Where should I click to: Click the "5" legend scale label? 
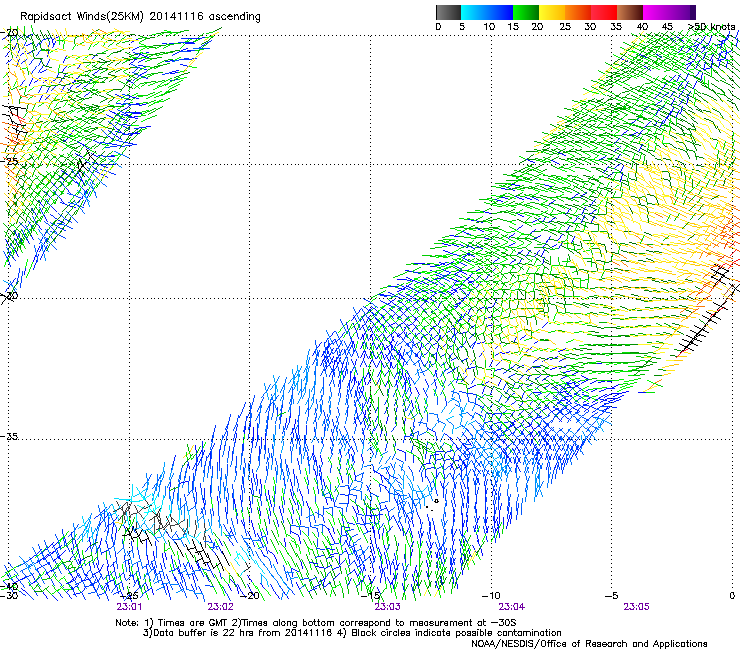point(462,27)
